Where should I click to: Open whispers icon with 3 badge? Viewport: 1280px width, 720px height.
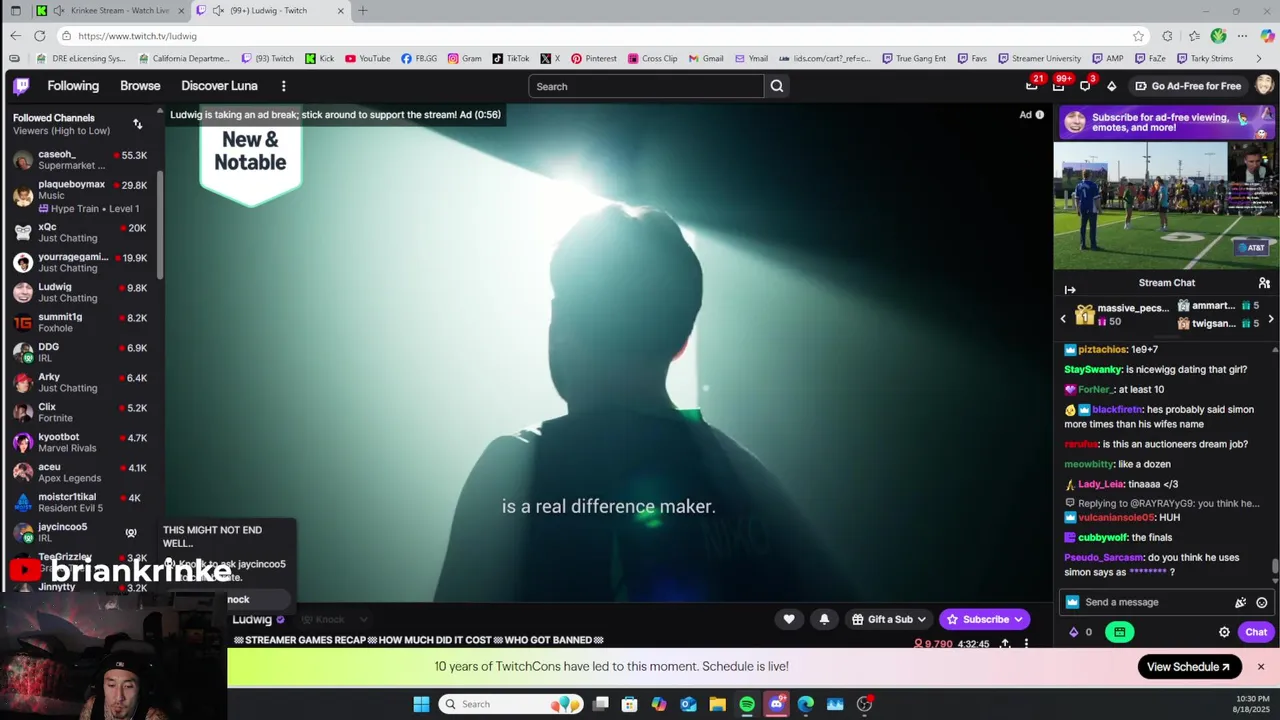(1085, 86)
